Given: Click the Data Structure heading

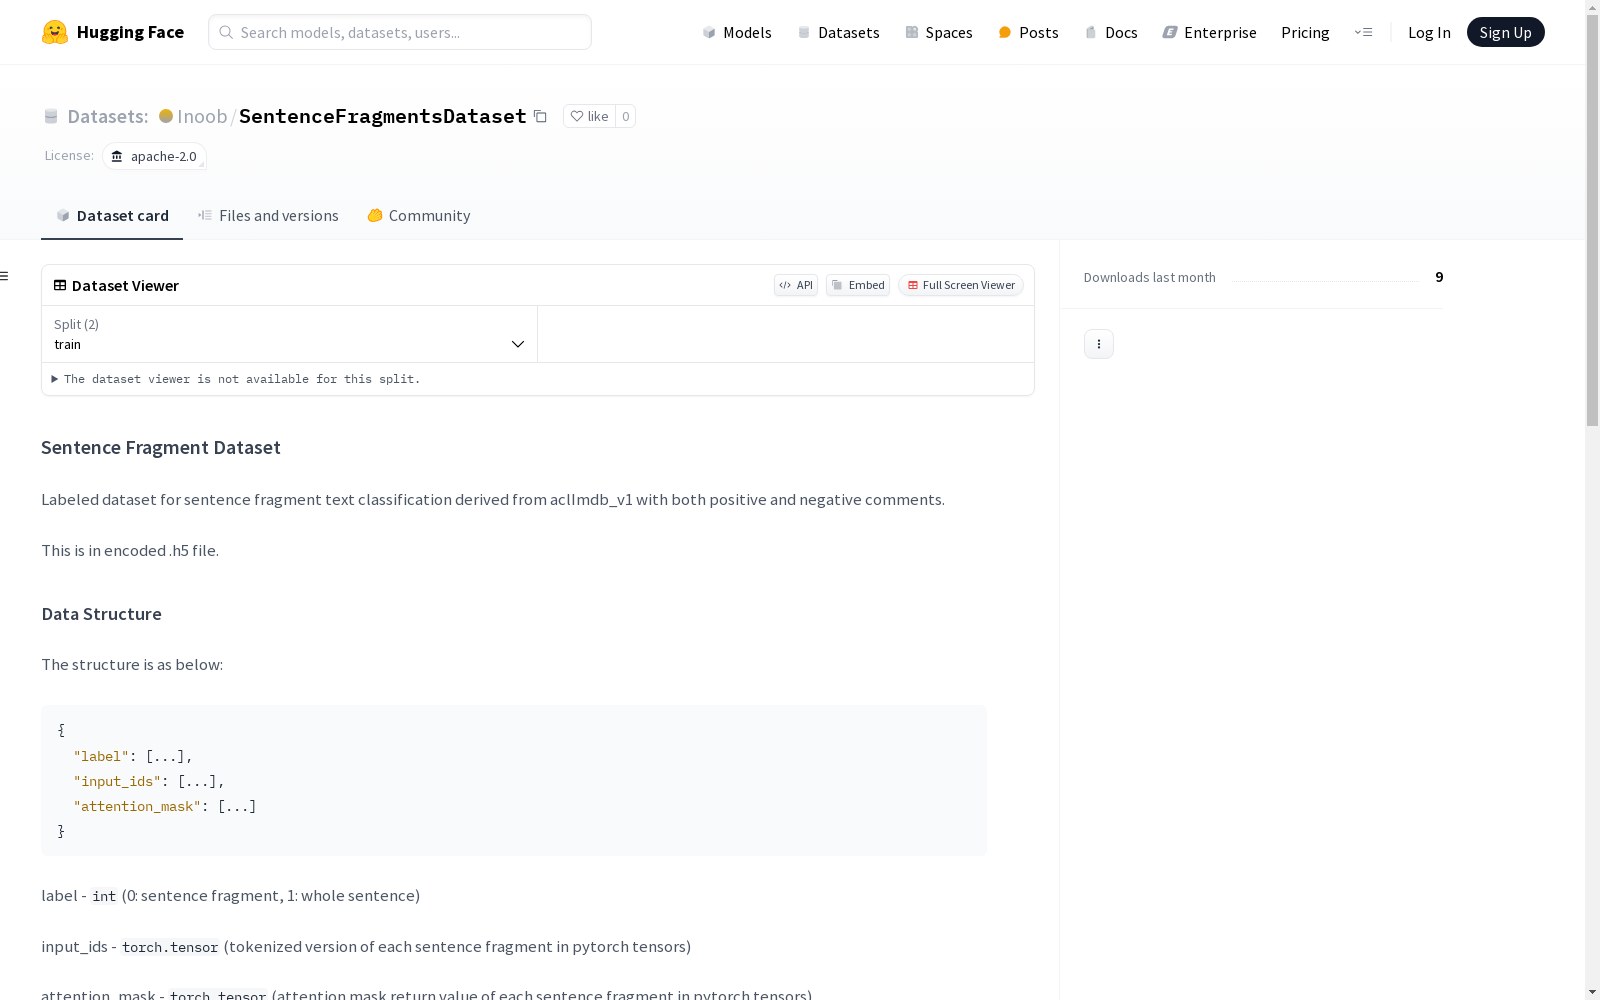Looking at the screenshot, I should point(101,614).
